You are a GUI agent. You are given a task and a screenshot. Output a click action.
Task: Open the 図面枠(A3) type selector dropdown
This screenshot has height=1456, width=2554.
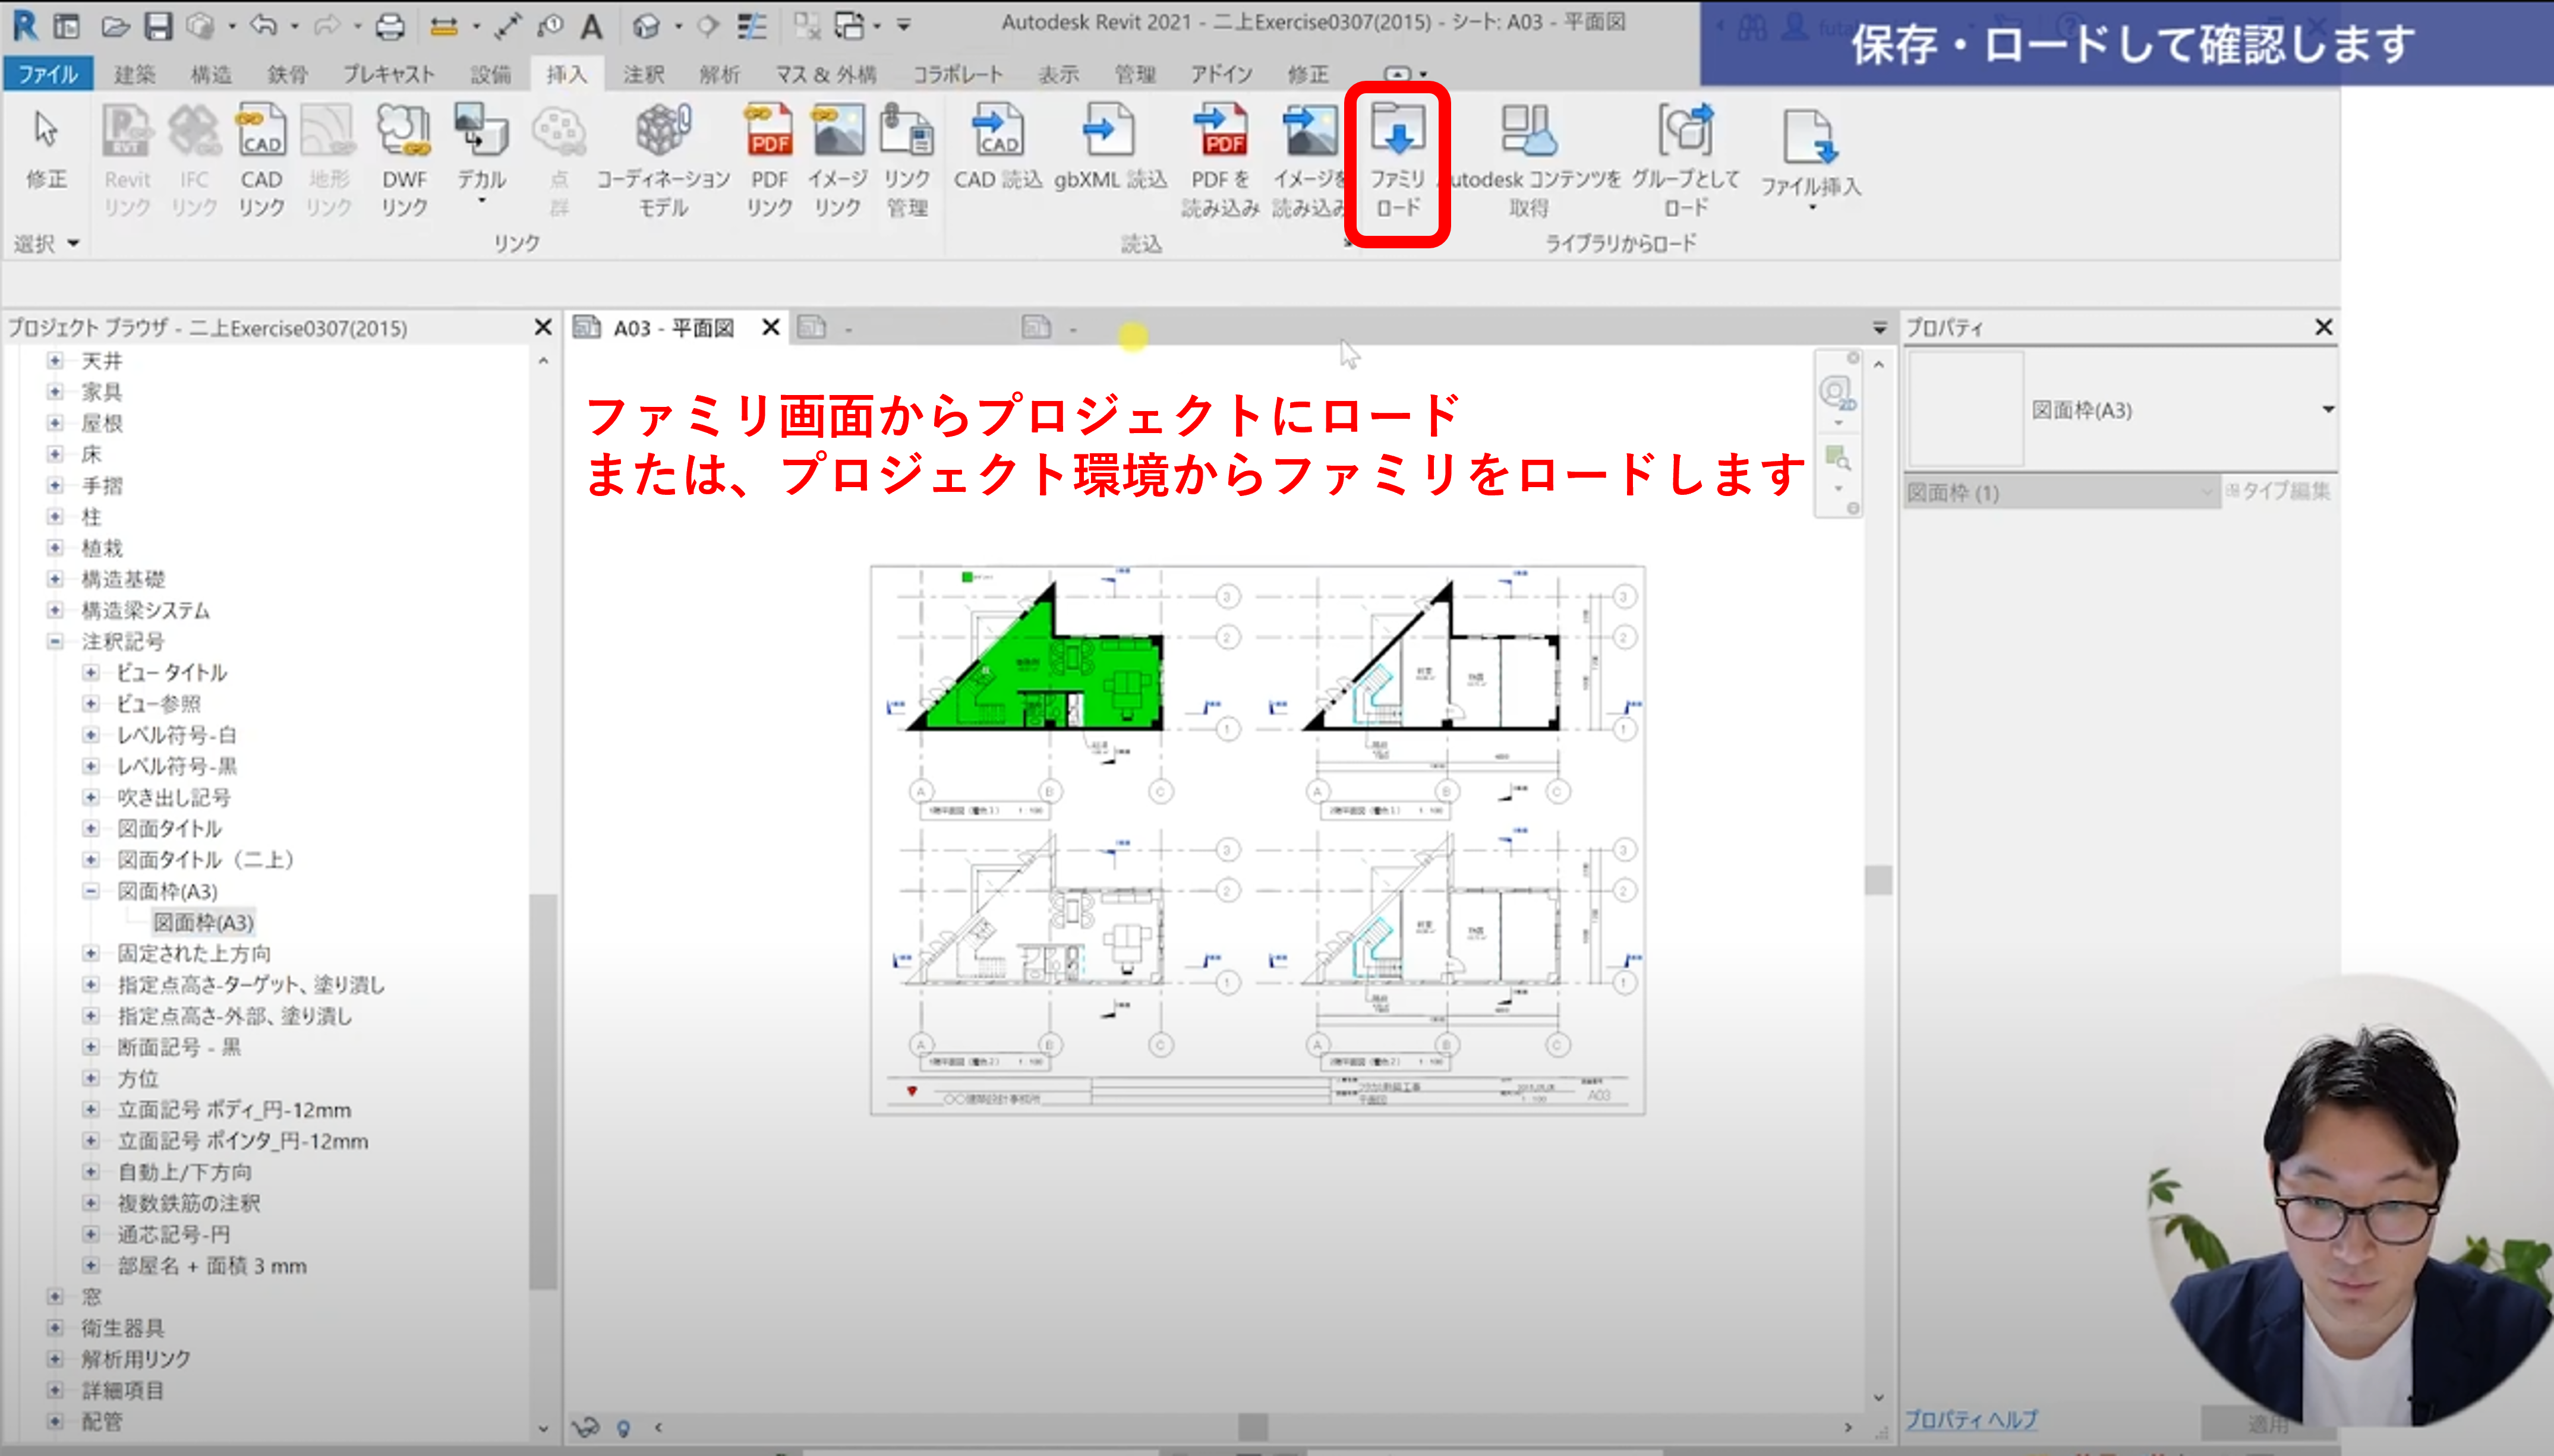(x=2328, y=410)
